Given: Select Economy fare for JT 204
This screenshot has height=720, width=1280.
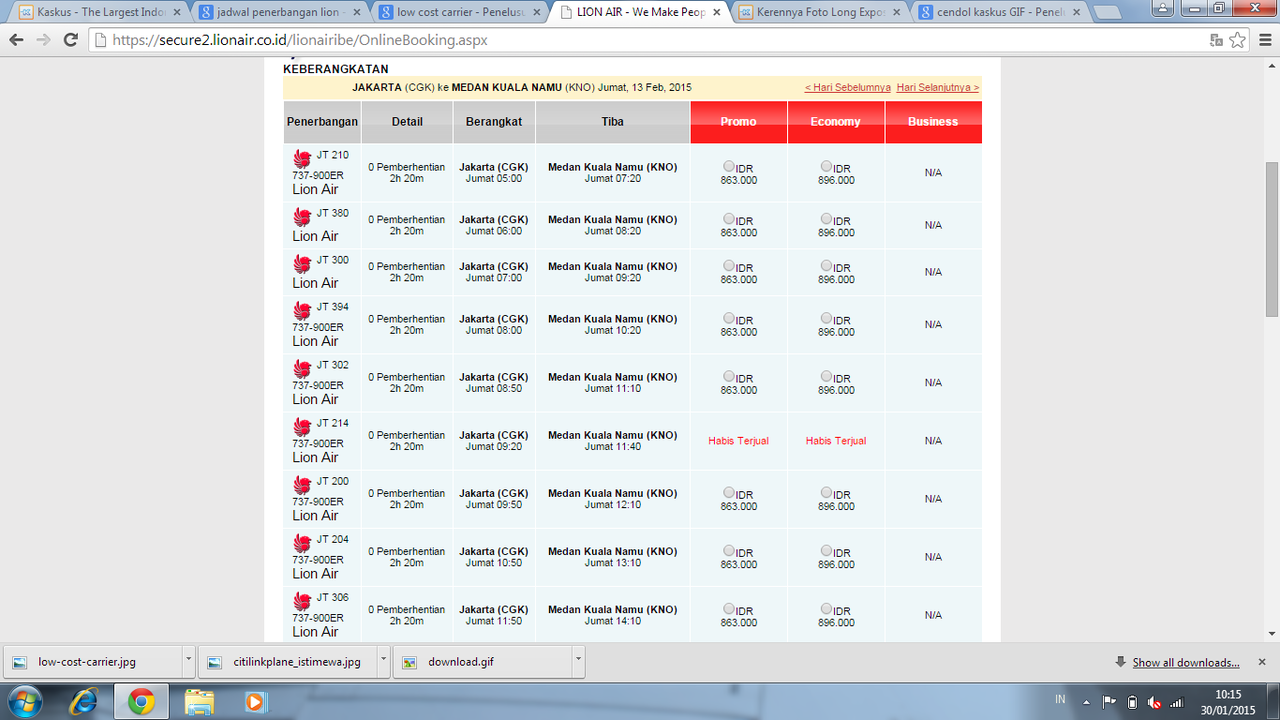Looking at the screenshot, I should tap(826, 551).
